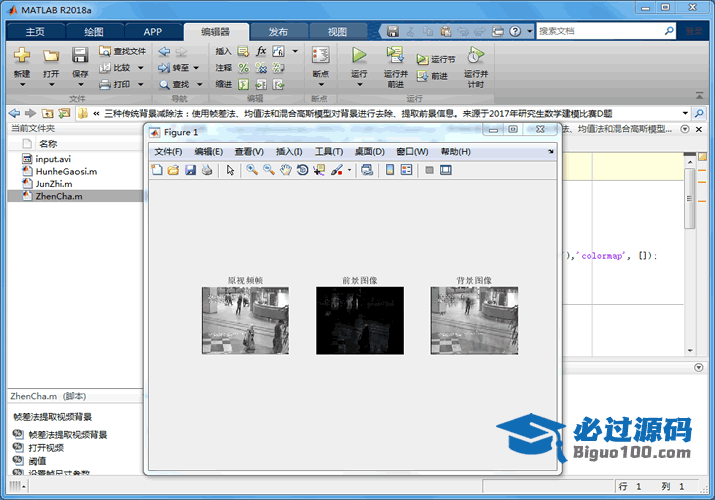Click Open File icon in Figure 1 toolbar
The height and width of the screenshot is (500, 715).
click(x=173, y=170)
